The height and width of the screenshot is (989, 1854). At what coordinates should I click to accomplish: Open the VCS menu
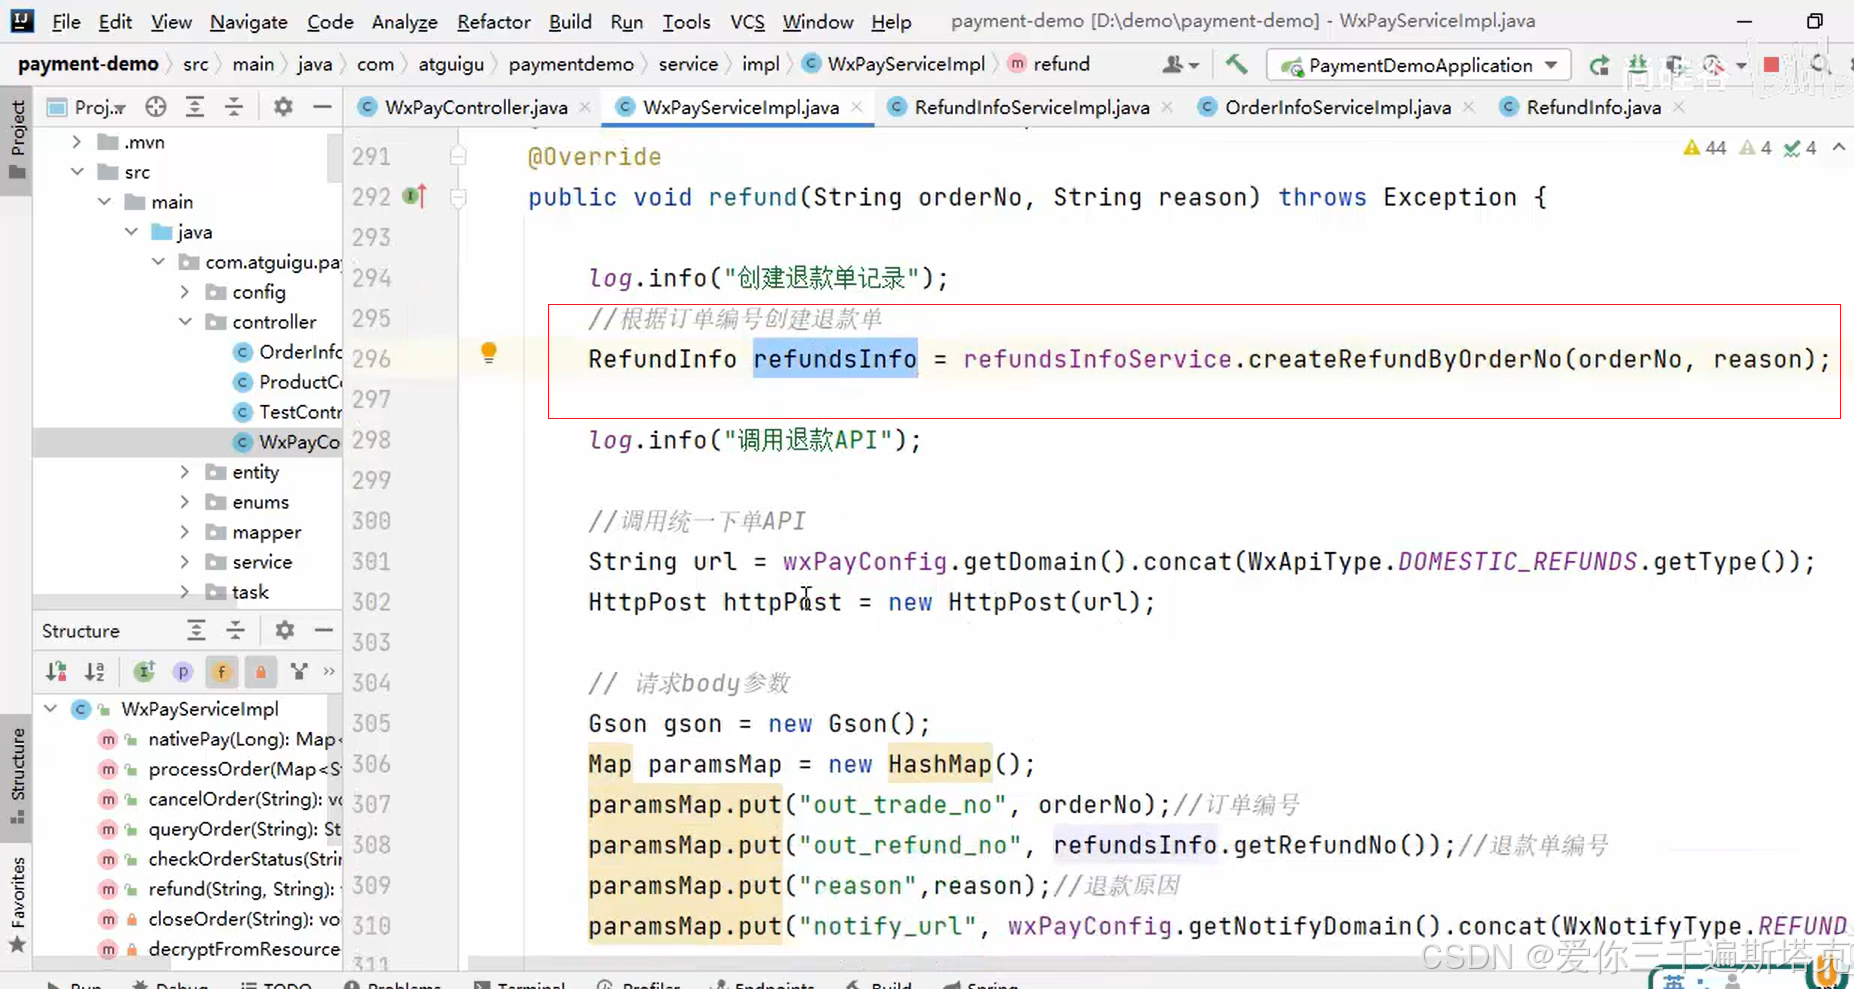(x=747, y=21)
